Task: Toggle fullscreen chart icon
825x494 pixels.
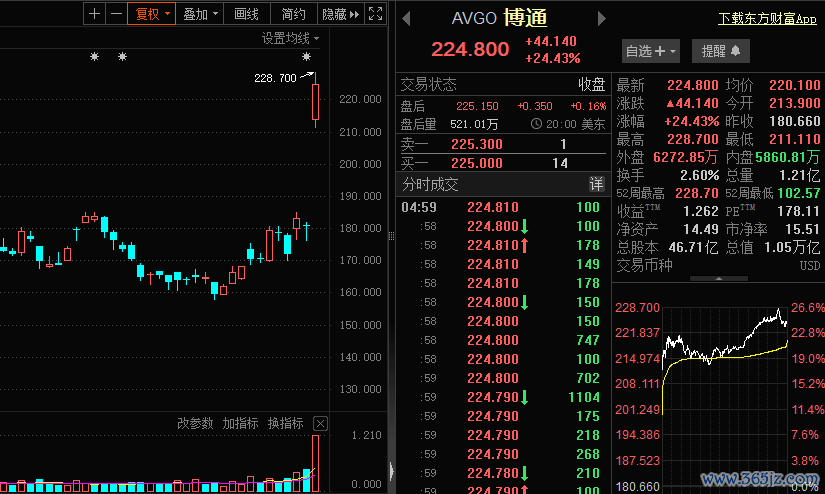Action: tap(375, 14)
